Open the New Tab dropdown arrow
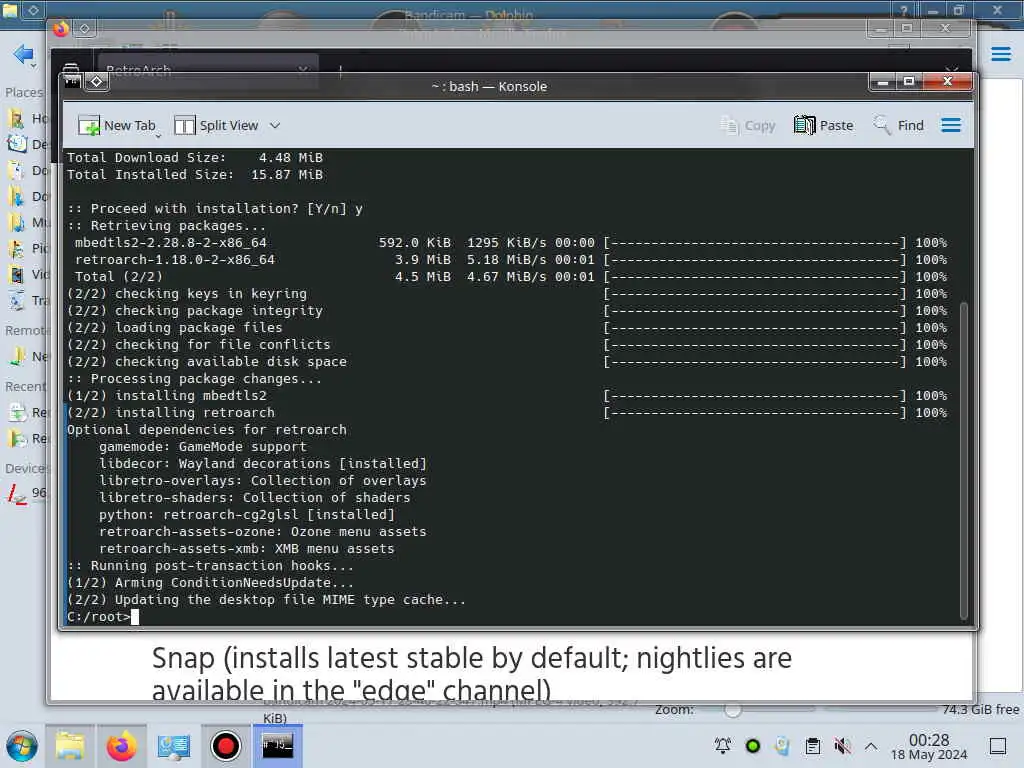 tap(158, 135)
